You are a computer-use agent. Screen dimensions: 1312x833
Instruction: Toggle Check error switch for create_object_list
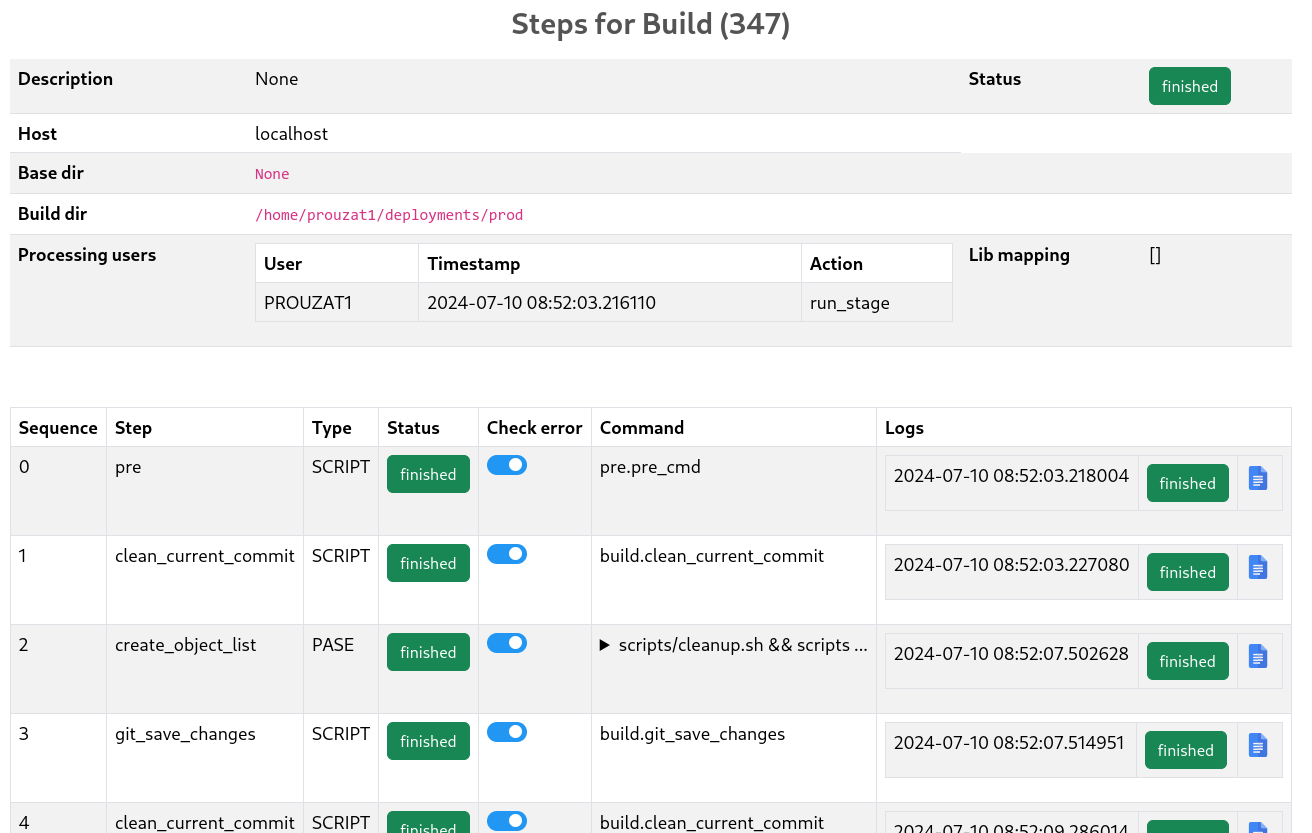tap(507, 643)
